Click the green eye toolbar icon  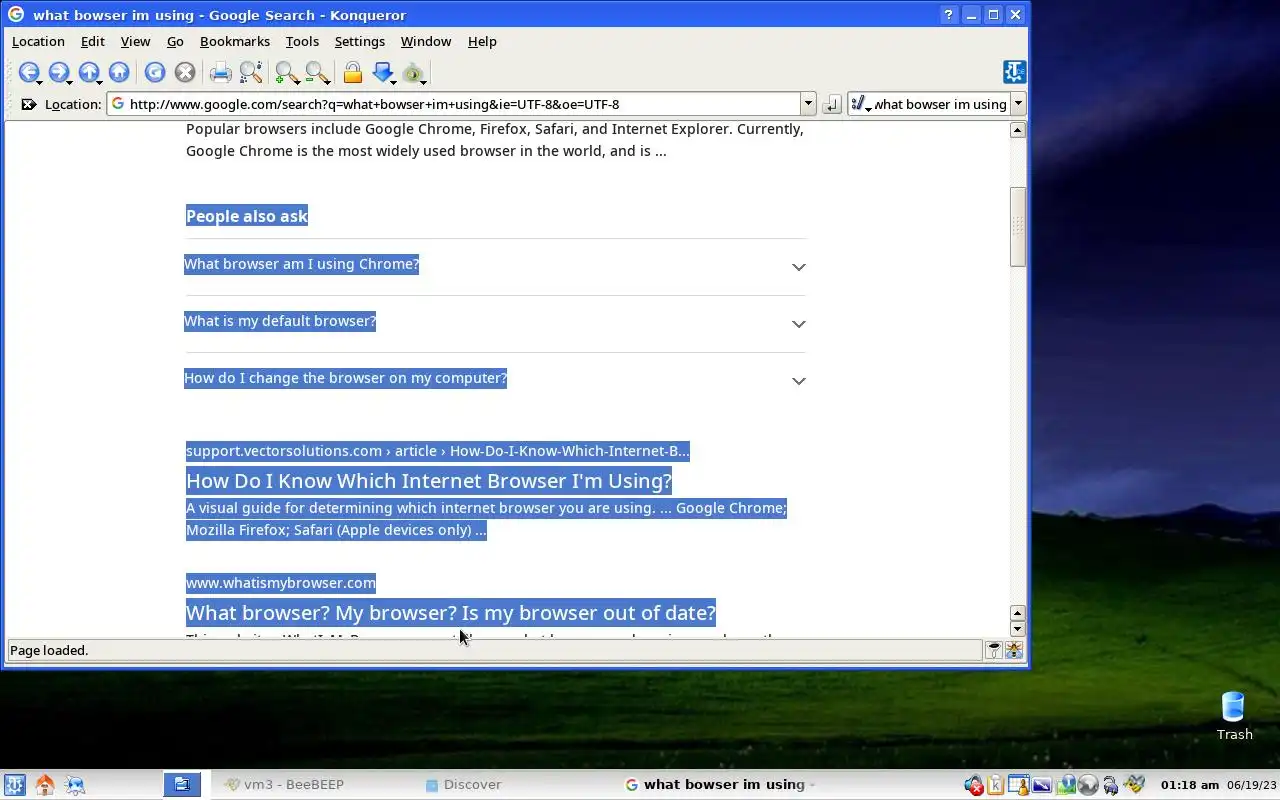[x=413, y=73]
